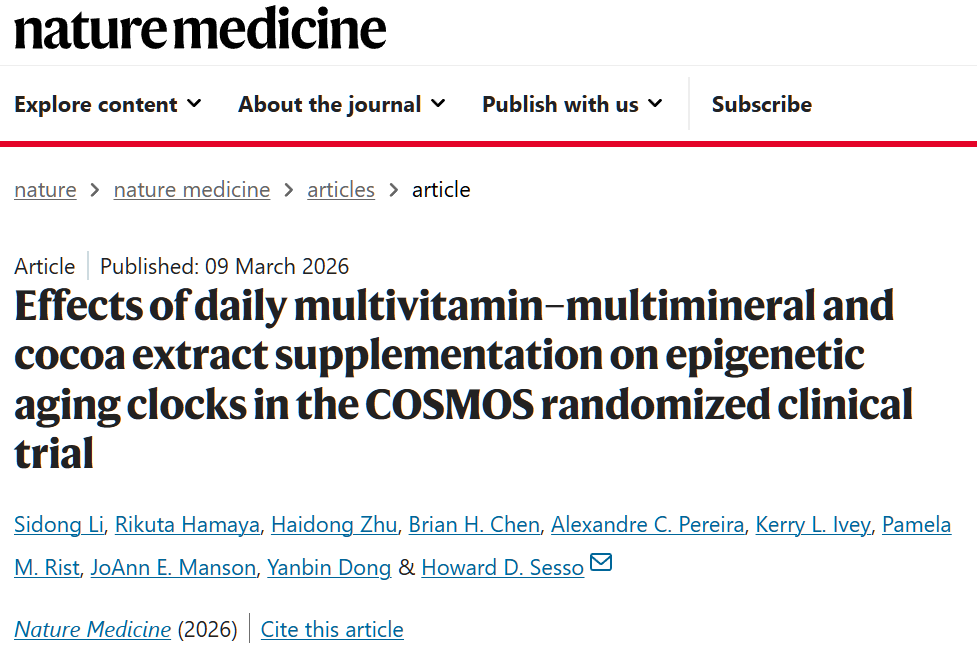Expand Publish with us dropdown

(571, 104)
